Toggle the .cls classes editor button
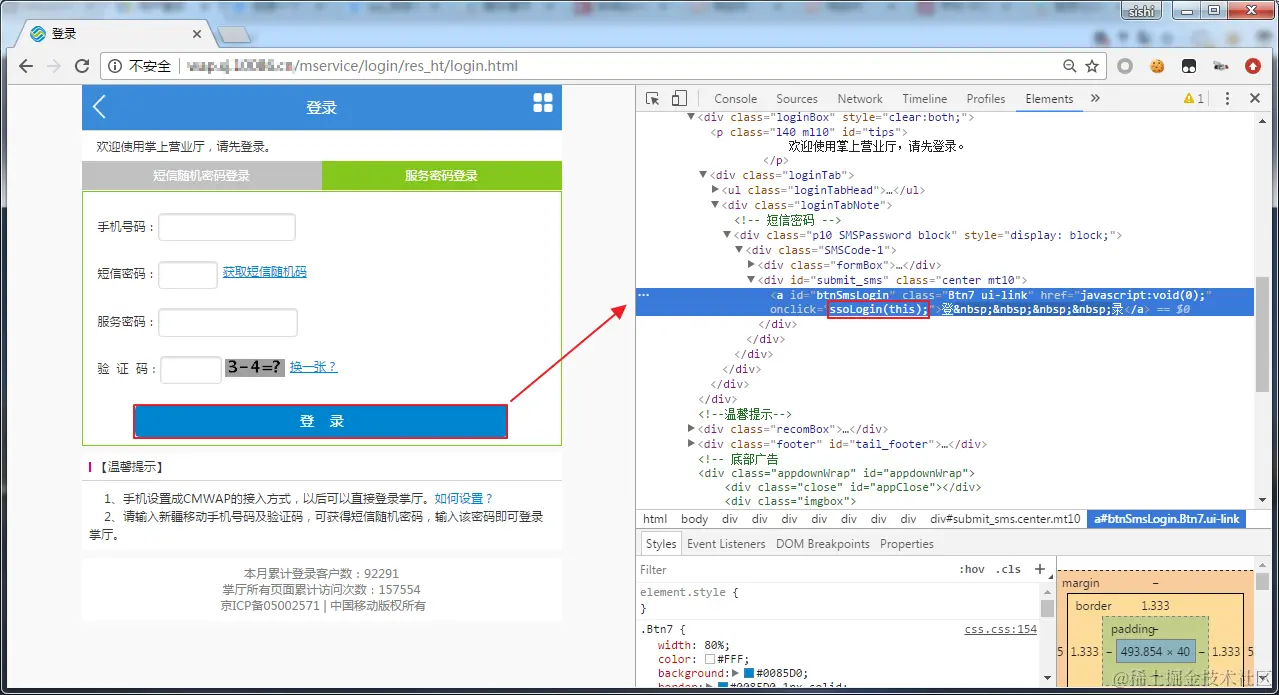The height and width of the screenshot is (695, 1279). coord(1008,569)
